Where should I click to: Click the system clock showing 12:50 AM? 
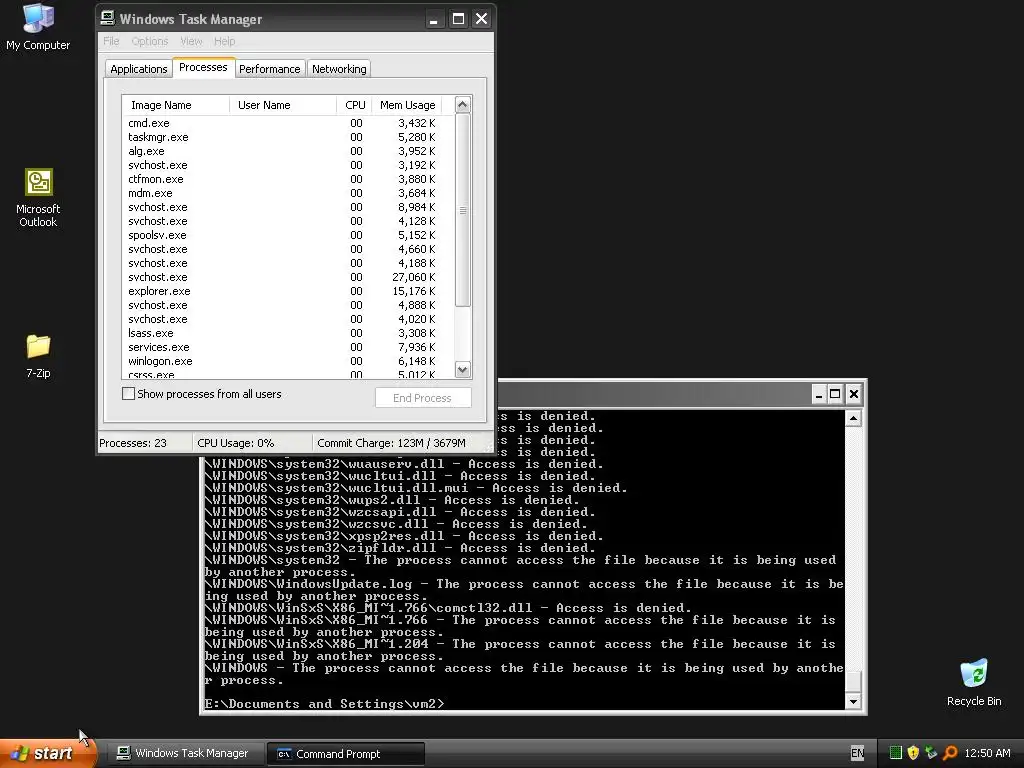pyautogui.click(x=987, y=753)
